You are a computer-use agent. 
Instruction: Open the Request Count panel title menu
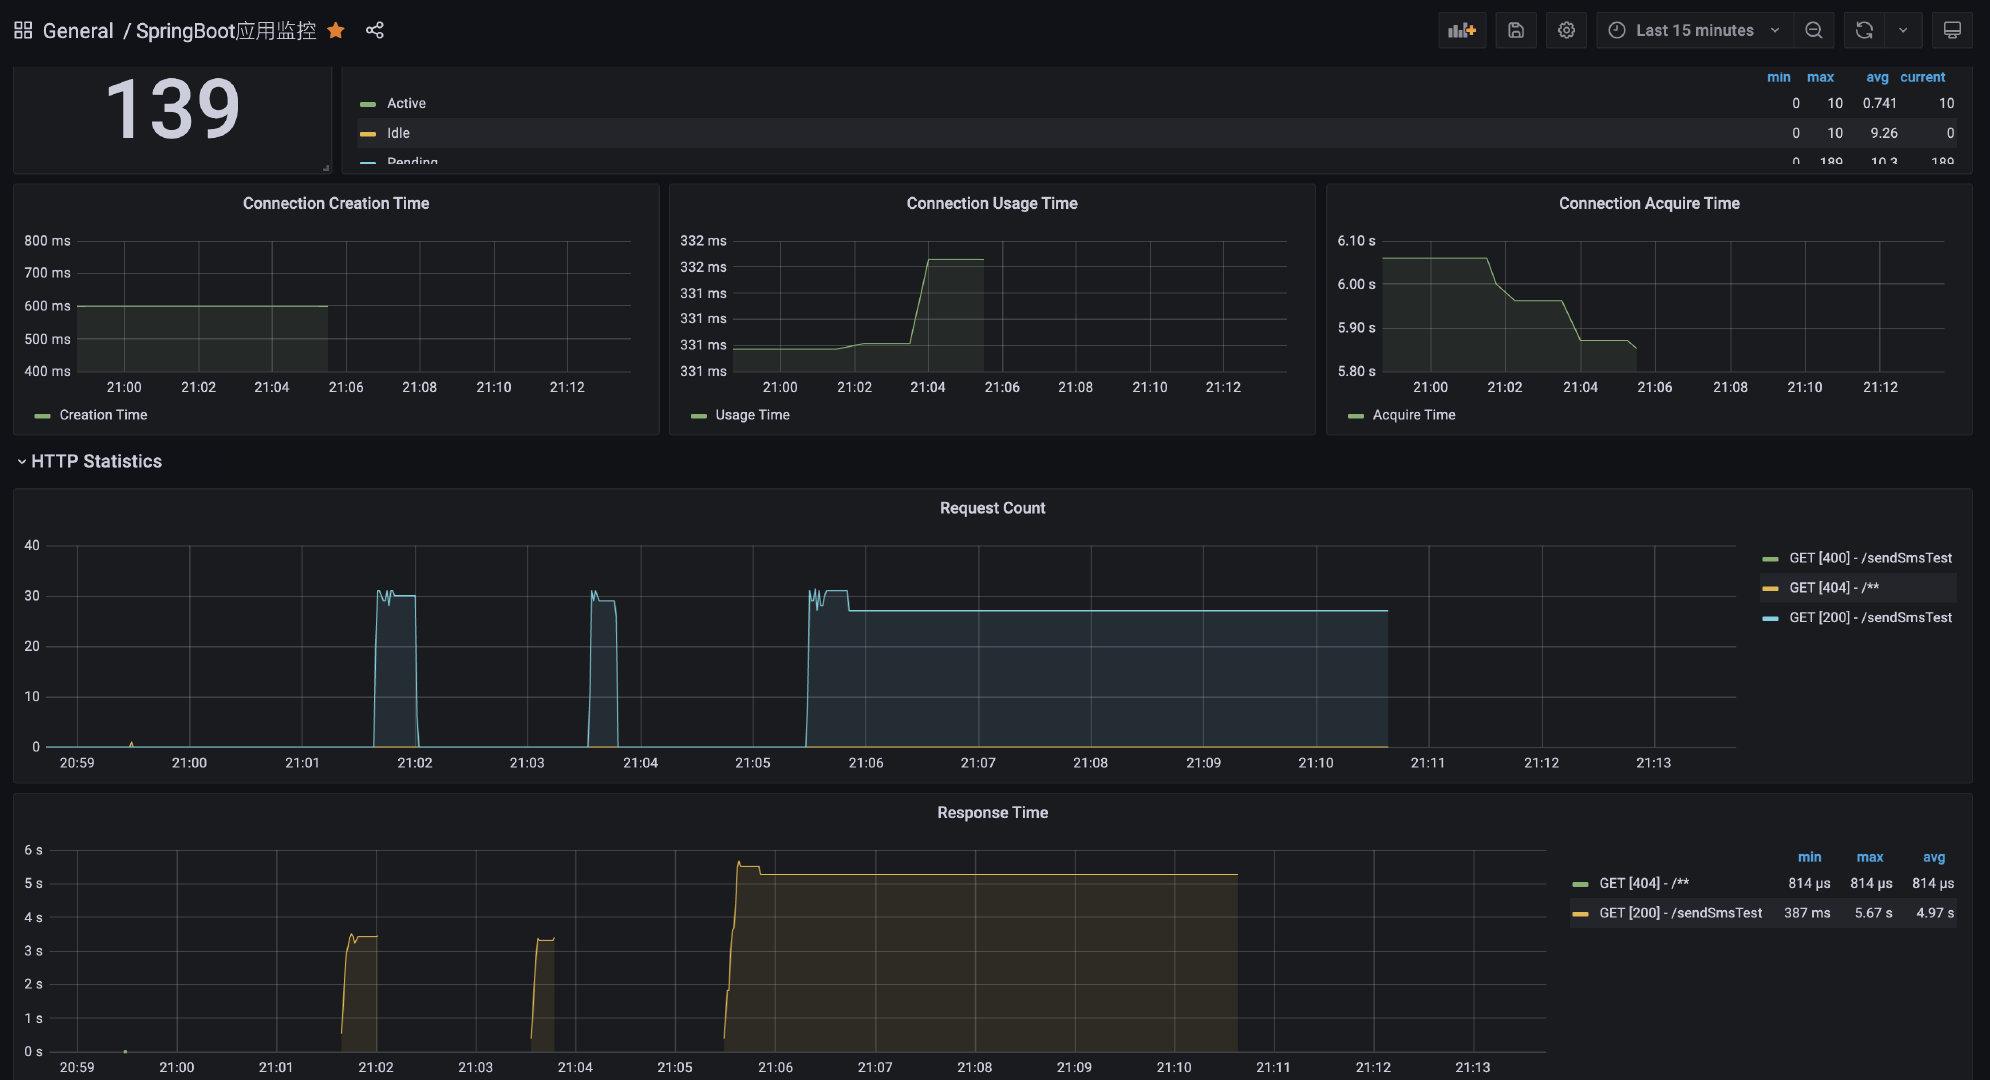[992, 508]
